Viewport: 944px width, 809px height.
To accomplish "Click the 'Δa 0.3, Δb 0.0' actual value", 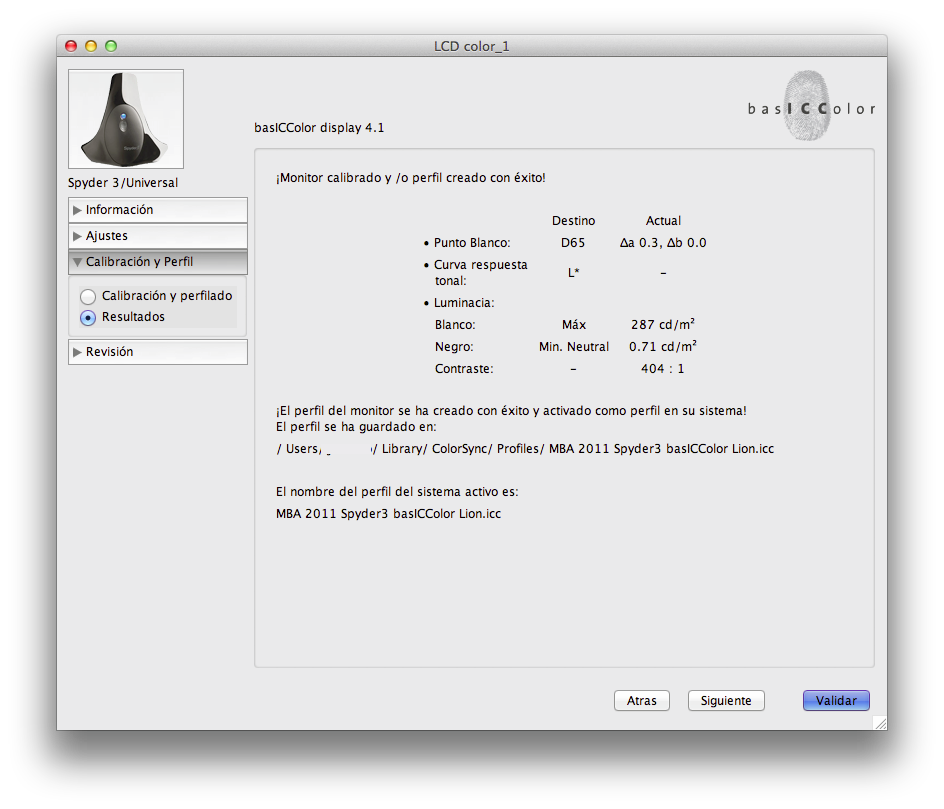I will click(663, 243).
